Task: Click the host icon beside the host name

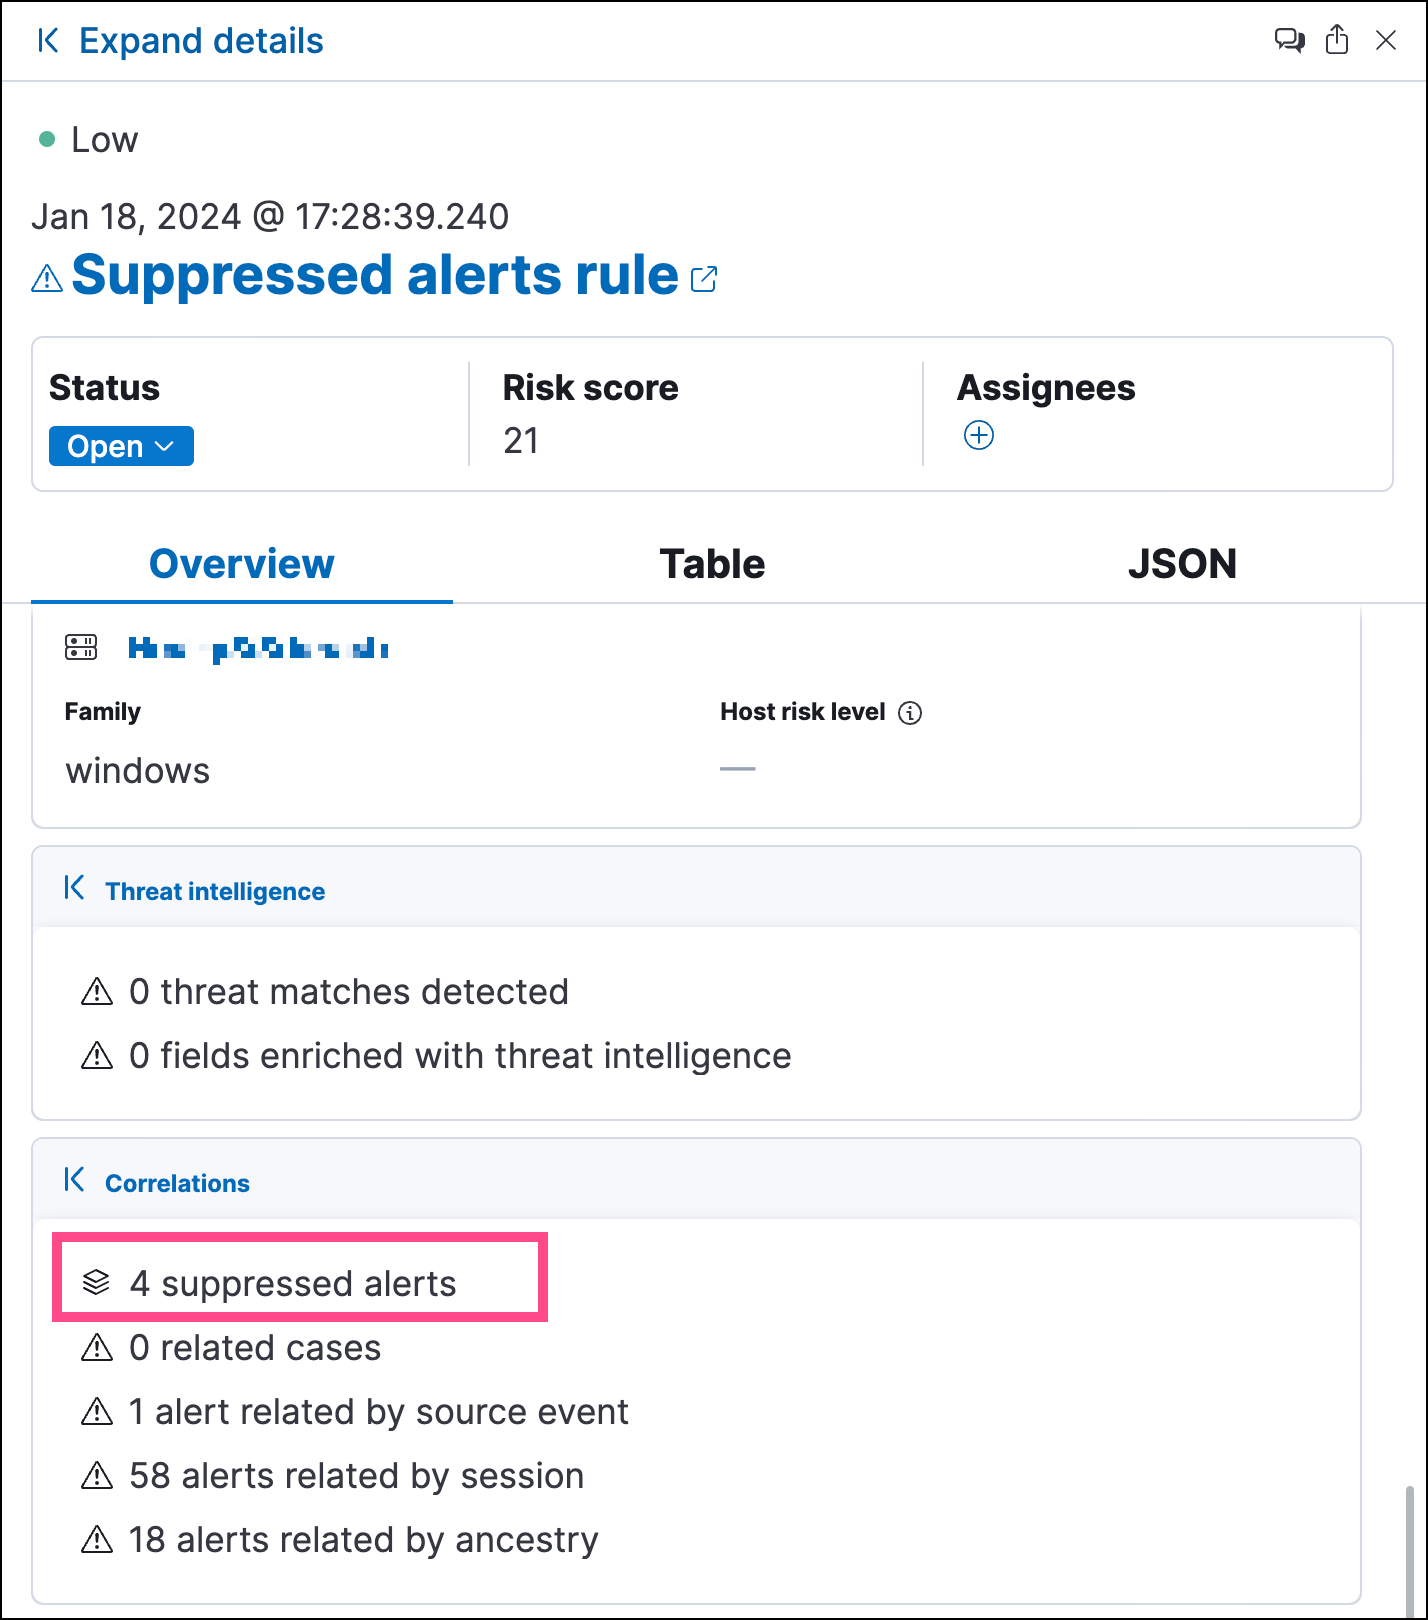Action: pyautogui.click(x=81, y=648)
